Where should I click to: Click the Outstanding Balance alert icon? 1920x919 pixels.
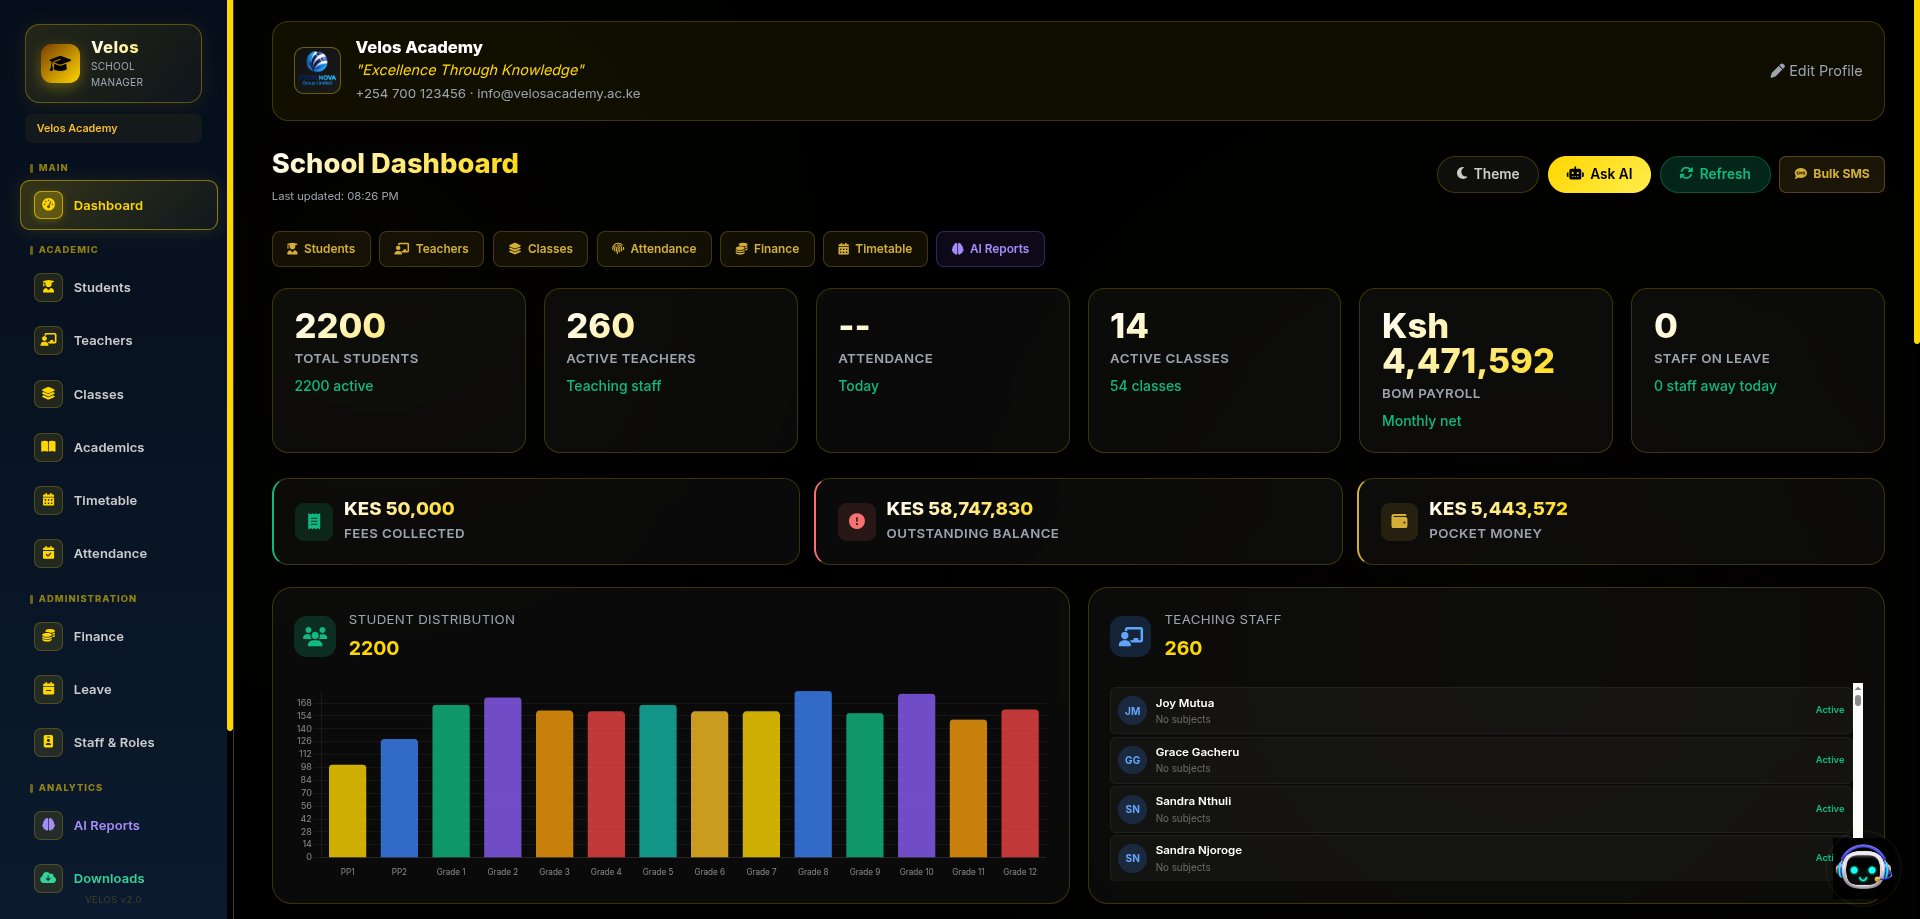(x=856, y=521)
